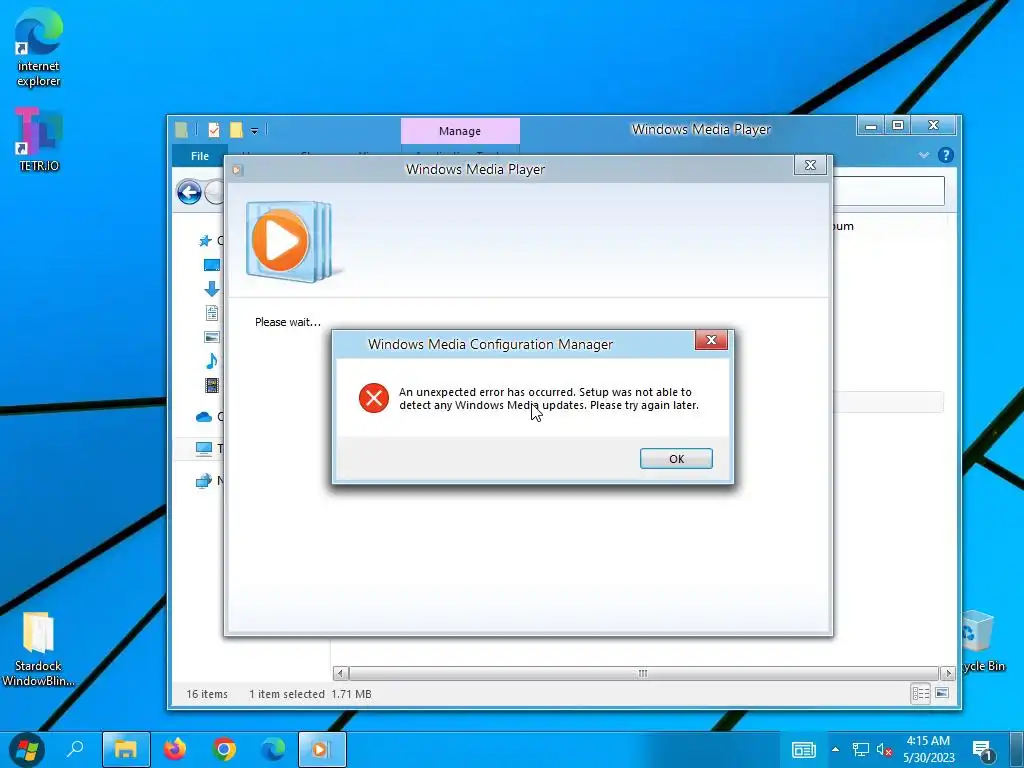Launch Firefox from the taskbar

click(174, 750)
